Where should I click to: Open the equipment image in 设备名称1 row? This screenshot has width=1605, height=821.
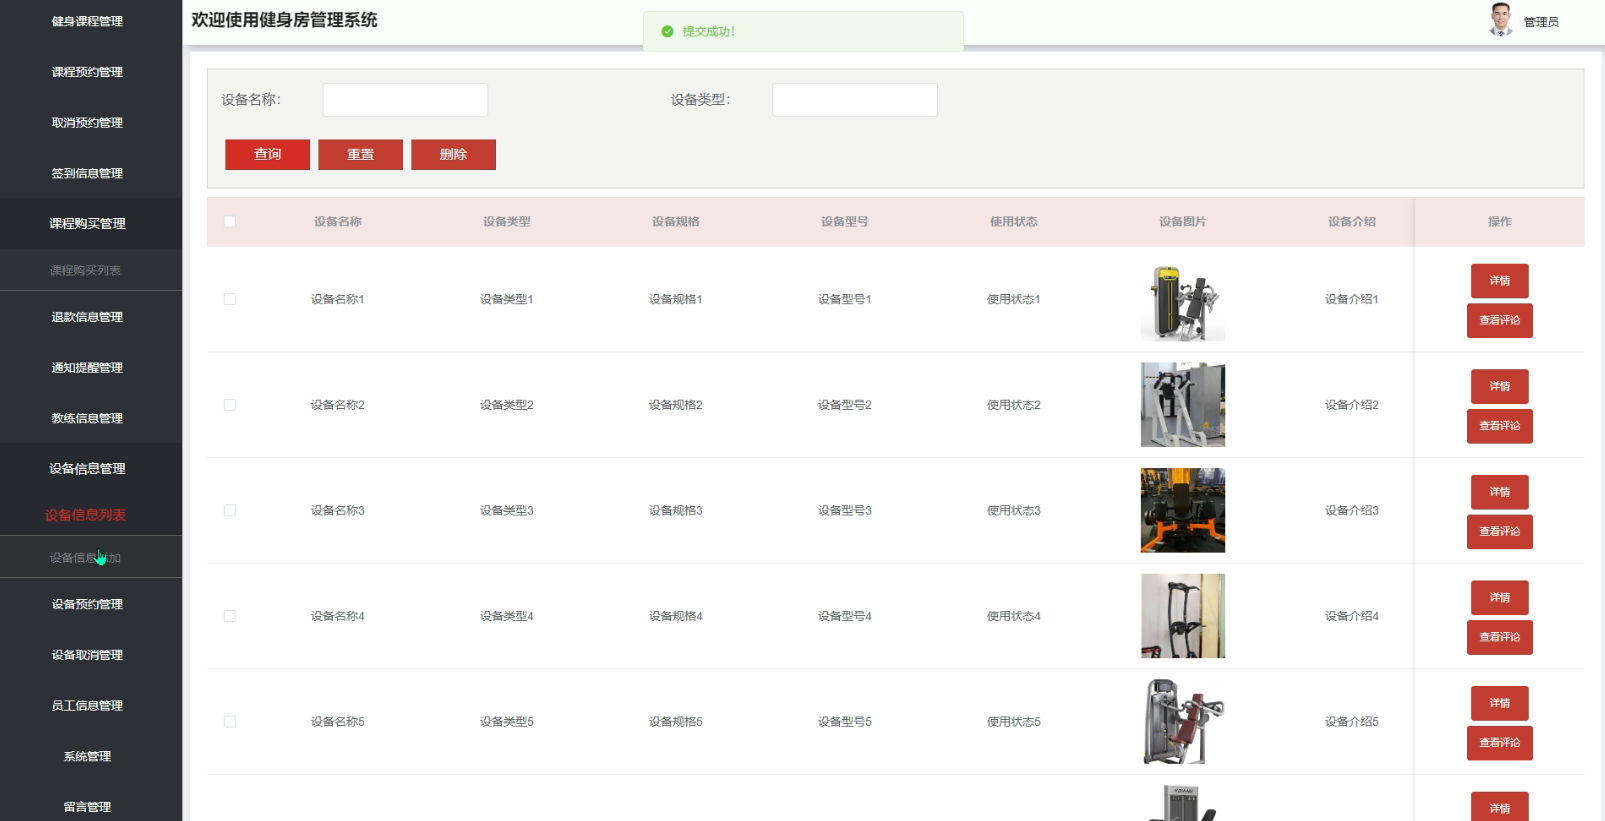click(x=1183, y=300)
